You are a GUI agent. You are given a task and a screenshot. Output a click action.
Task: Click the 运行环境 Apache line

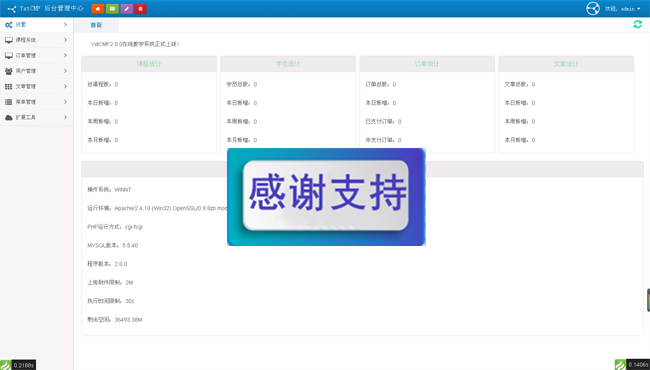click(x=157, y=208)
